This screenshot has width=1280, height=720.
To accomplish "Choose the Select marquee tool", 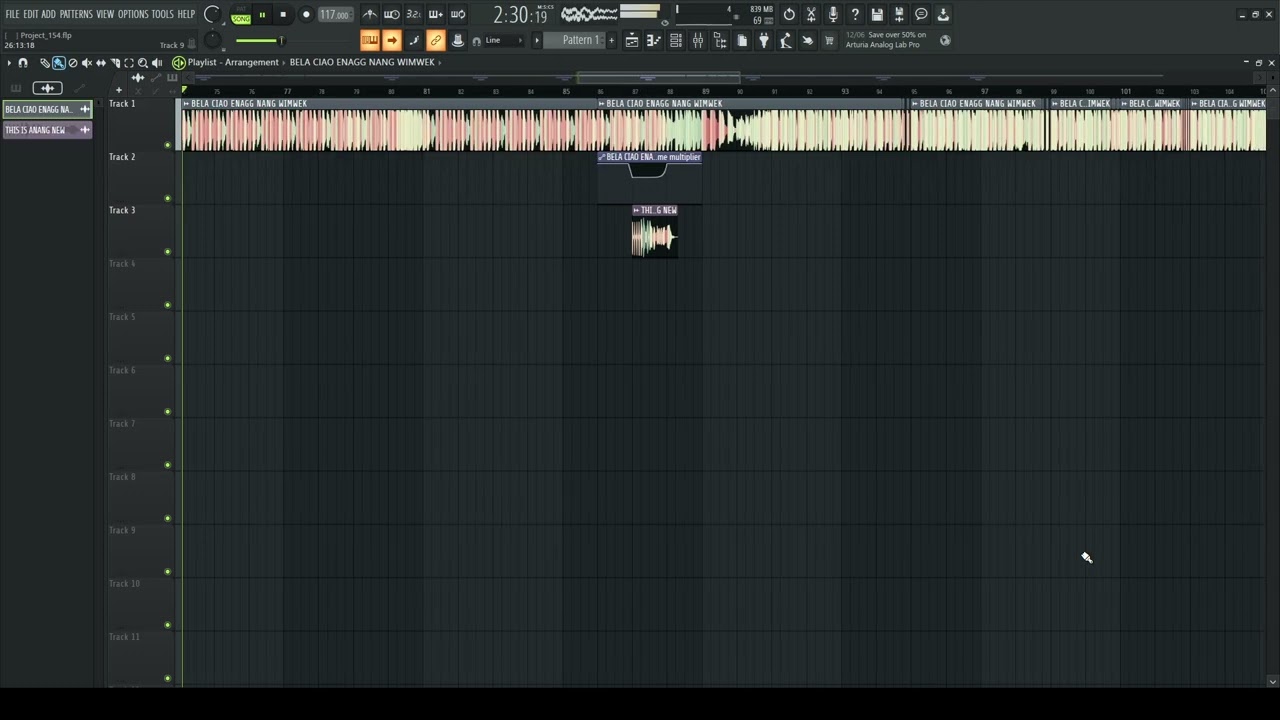I will [x=128, y=63].
